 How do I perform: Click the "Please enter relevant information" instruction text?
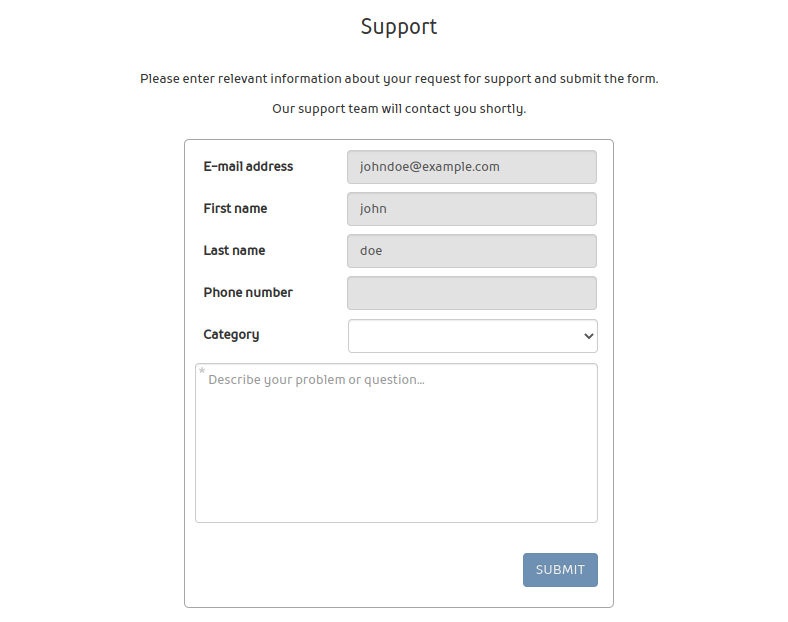399,78
